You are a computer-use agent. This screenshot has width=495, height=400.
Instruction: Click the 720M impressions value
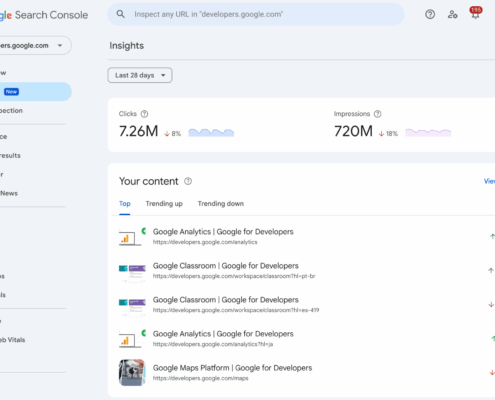(x=353, y=131)
